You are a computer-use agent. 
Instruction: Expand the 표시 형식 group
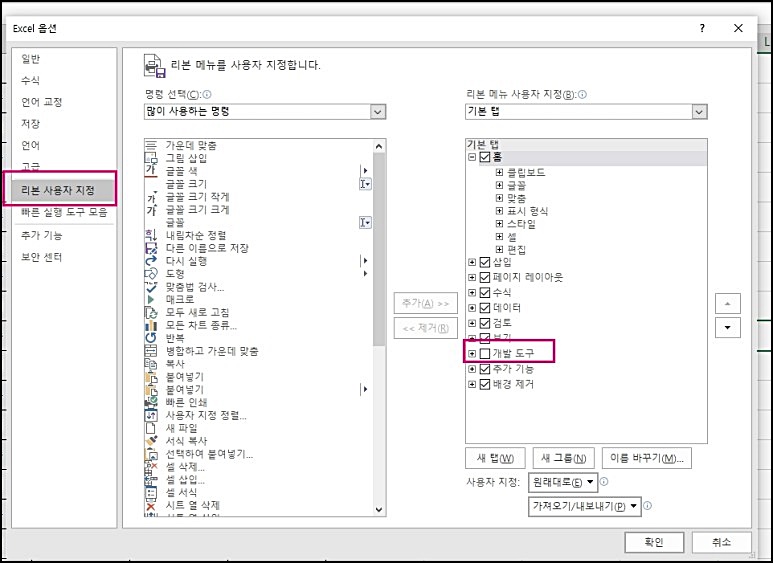coord(499,211)
